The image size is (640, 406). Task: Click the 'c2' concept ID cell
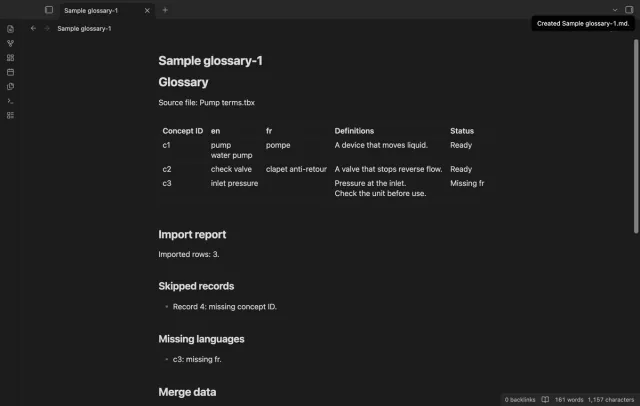167,169
